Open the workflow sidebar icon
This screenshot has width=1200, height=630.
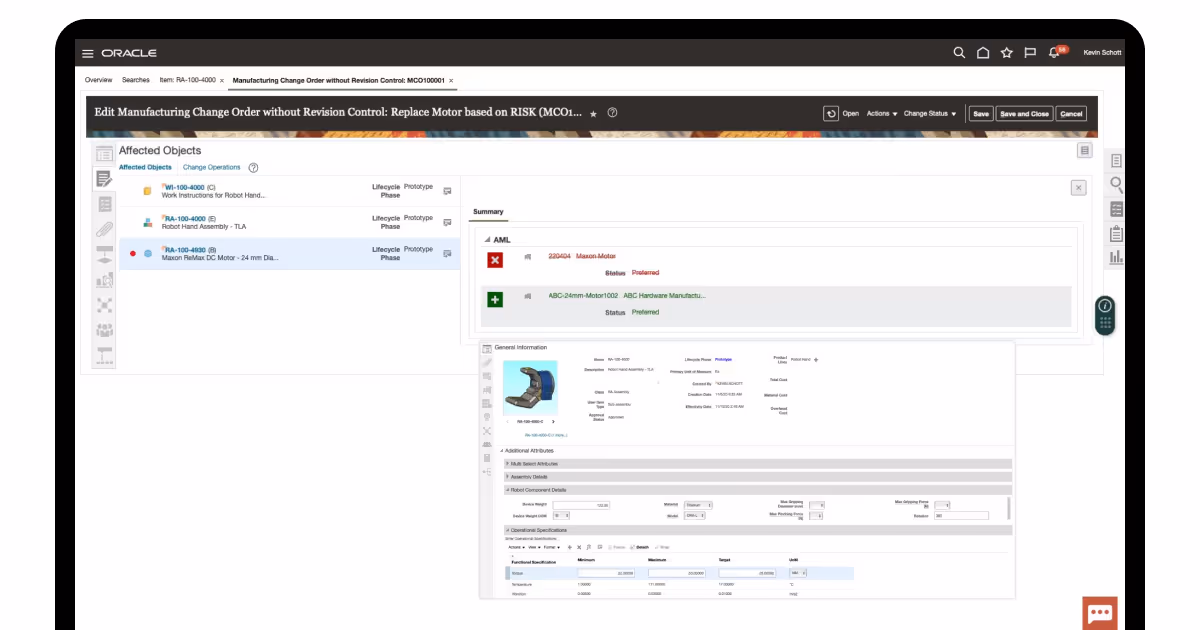tap(104, 254)
